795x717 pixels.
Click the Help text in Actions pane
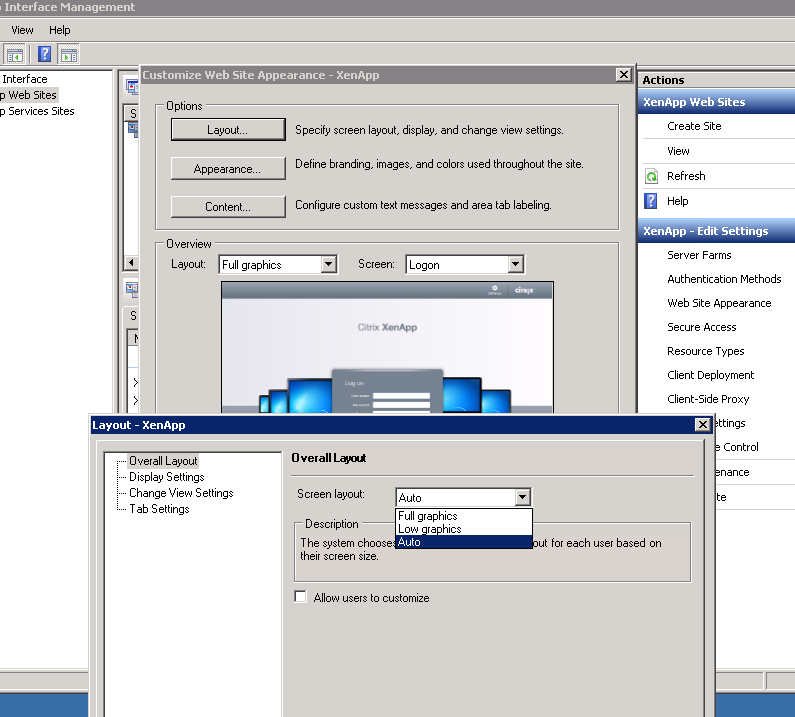tap(677, 201)
